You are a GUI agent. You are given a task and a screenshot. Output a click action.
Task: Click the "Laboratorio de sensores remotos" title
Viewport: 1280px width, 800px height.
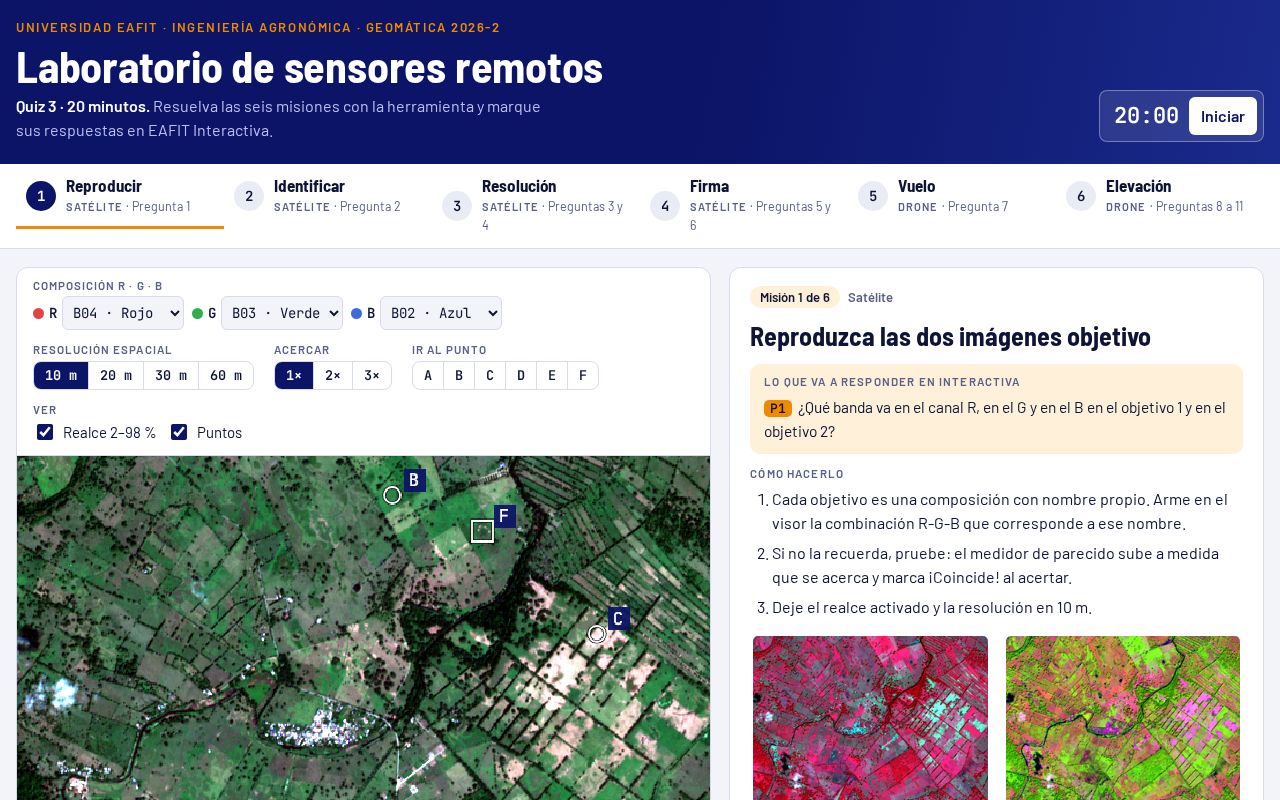tap(309, 67)
